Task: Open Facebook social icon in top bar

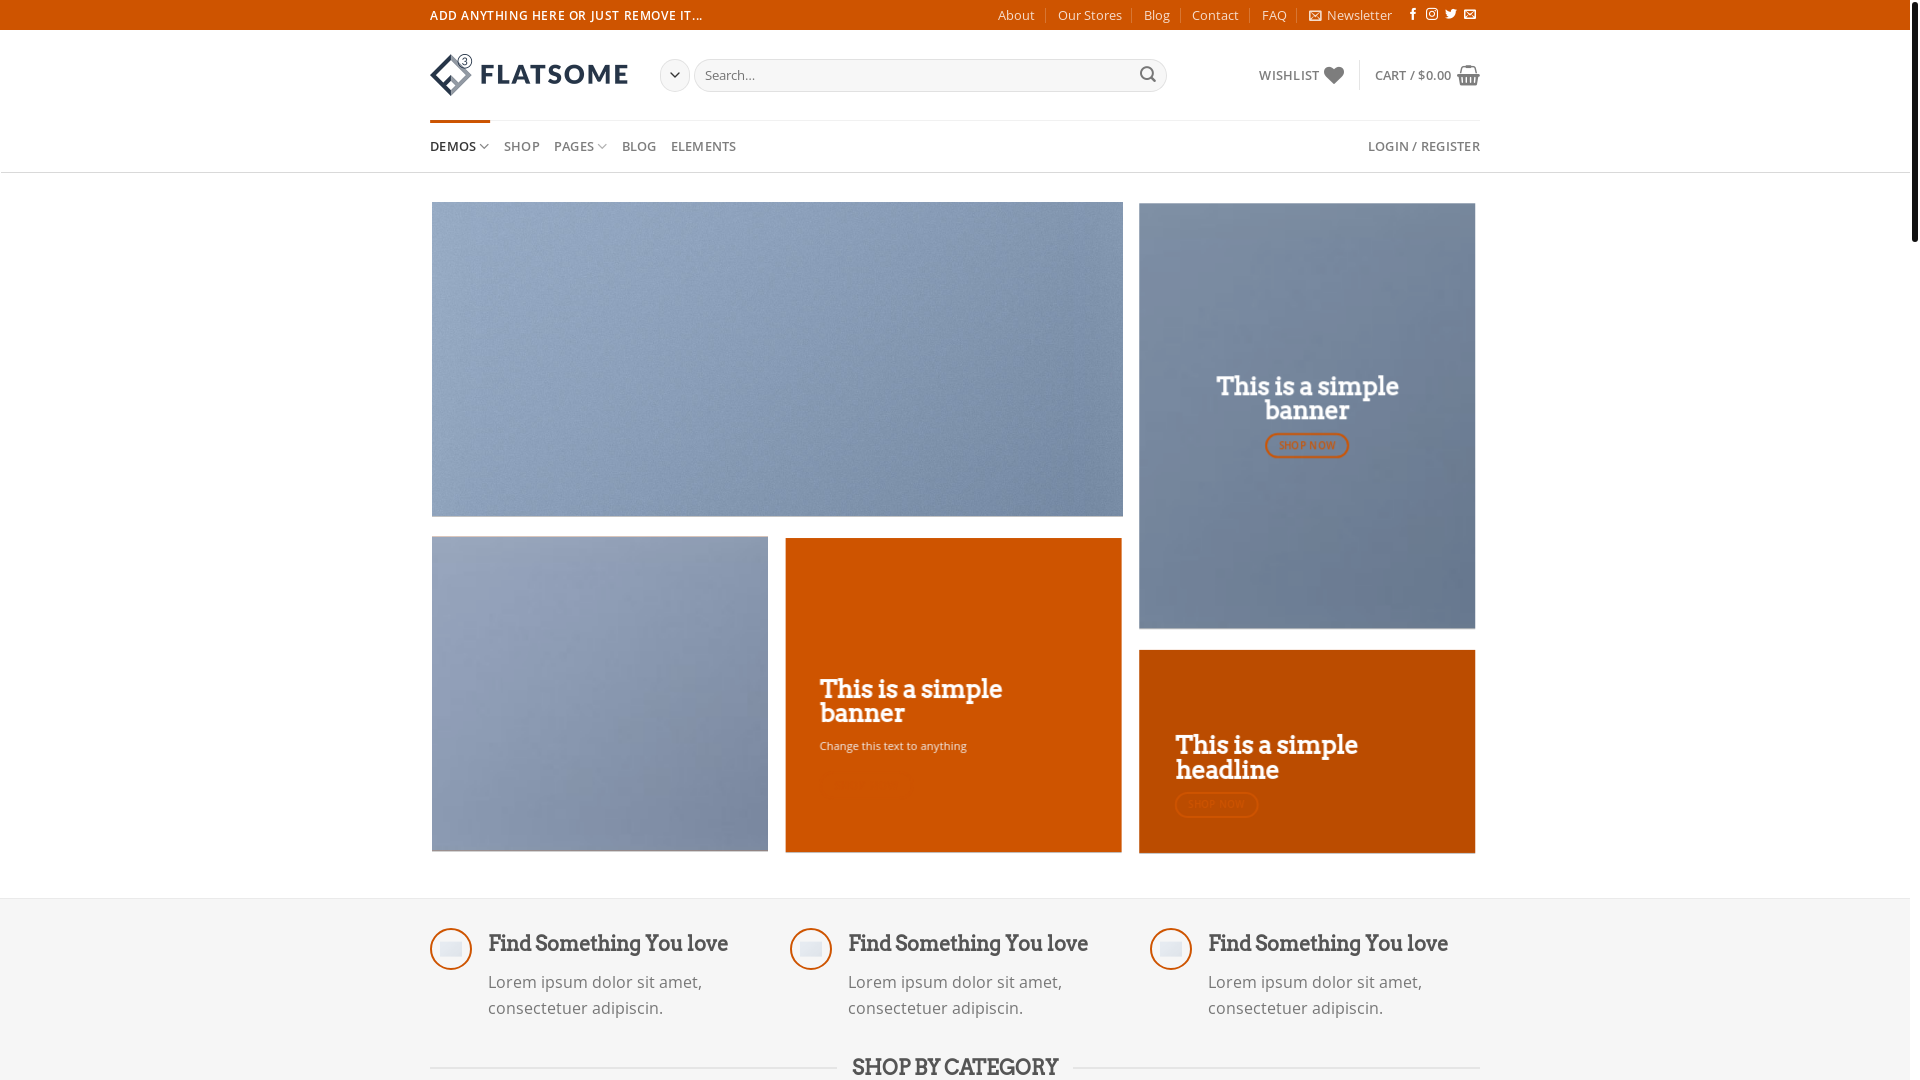Action: click(1413, 15)
